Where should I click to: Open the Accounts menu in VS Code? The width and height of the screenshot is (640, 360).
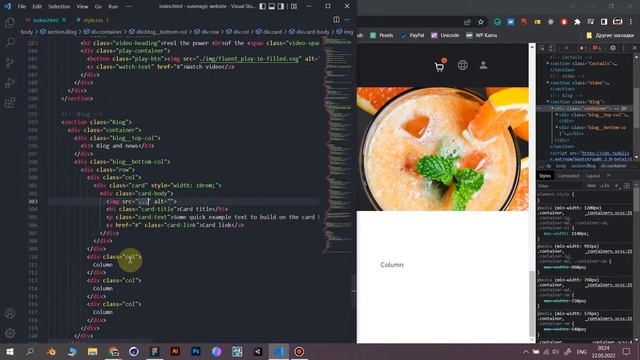click(10, 313)
